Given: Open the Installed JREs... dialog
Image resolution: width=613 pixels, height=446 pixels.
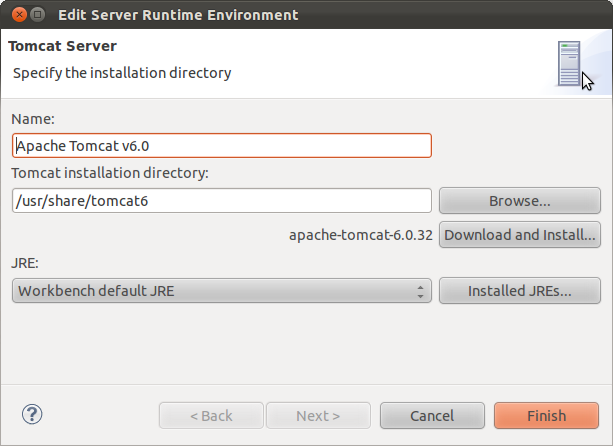Looking at the screenshot, I should (x=520, y=291).
